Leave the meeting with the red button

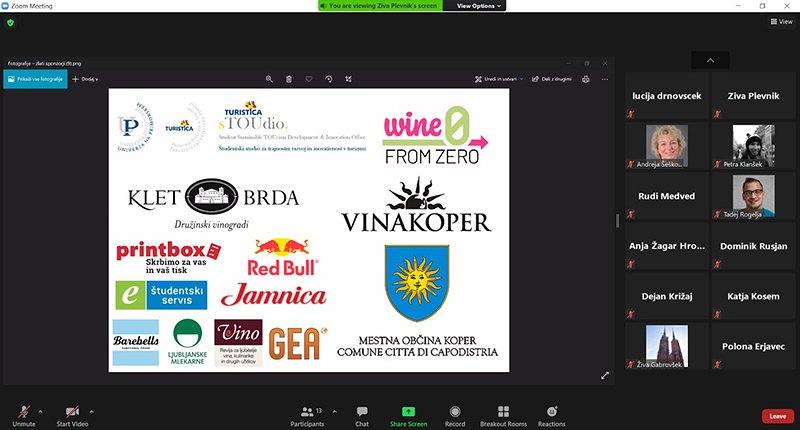coord(778,416)
